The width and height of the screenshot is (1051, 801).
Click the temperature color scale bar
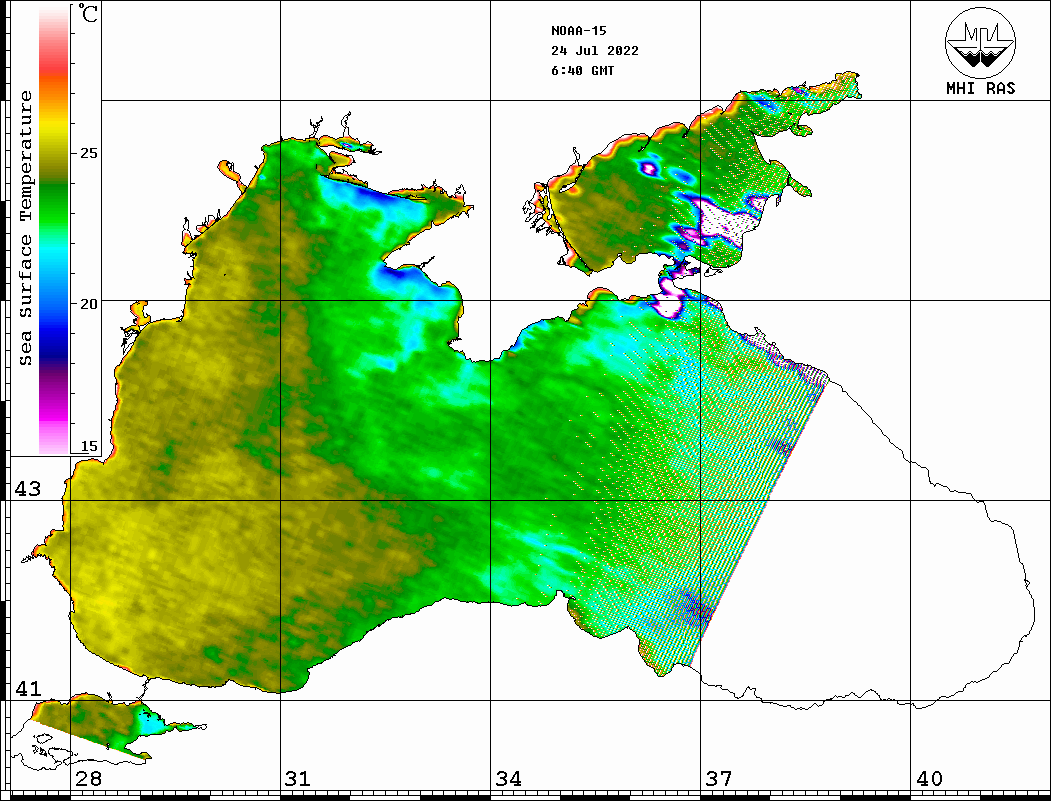[x=54, y=230]
